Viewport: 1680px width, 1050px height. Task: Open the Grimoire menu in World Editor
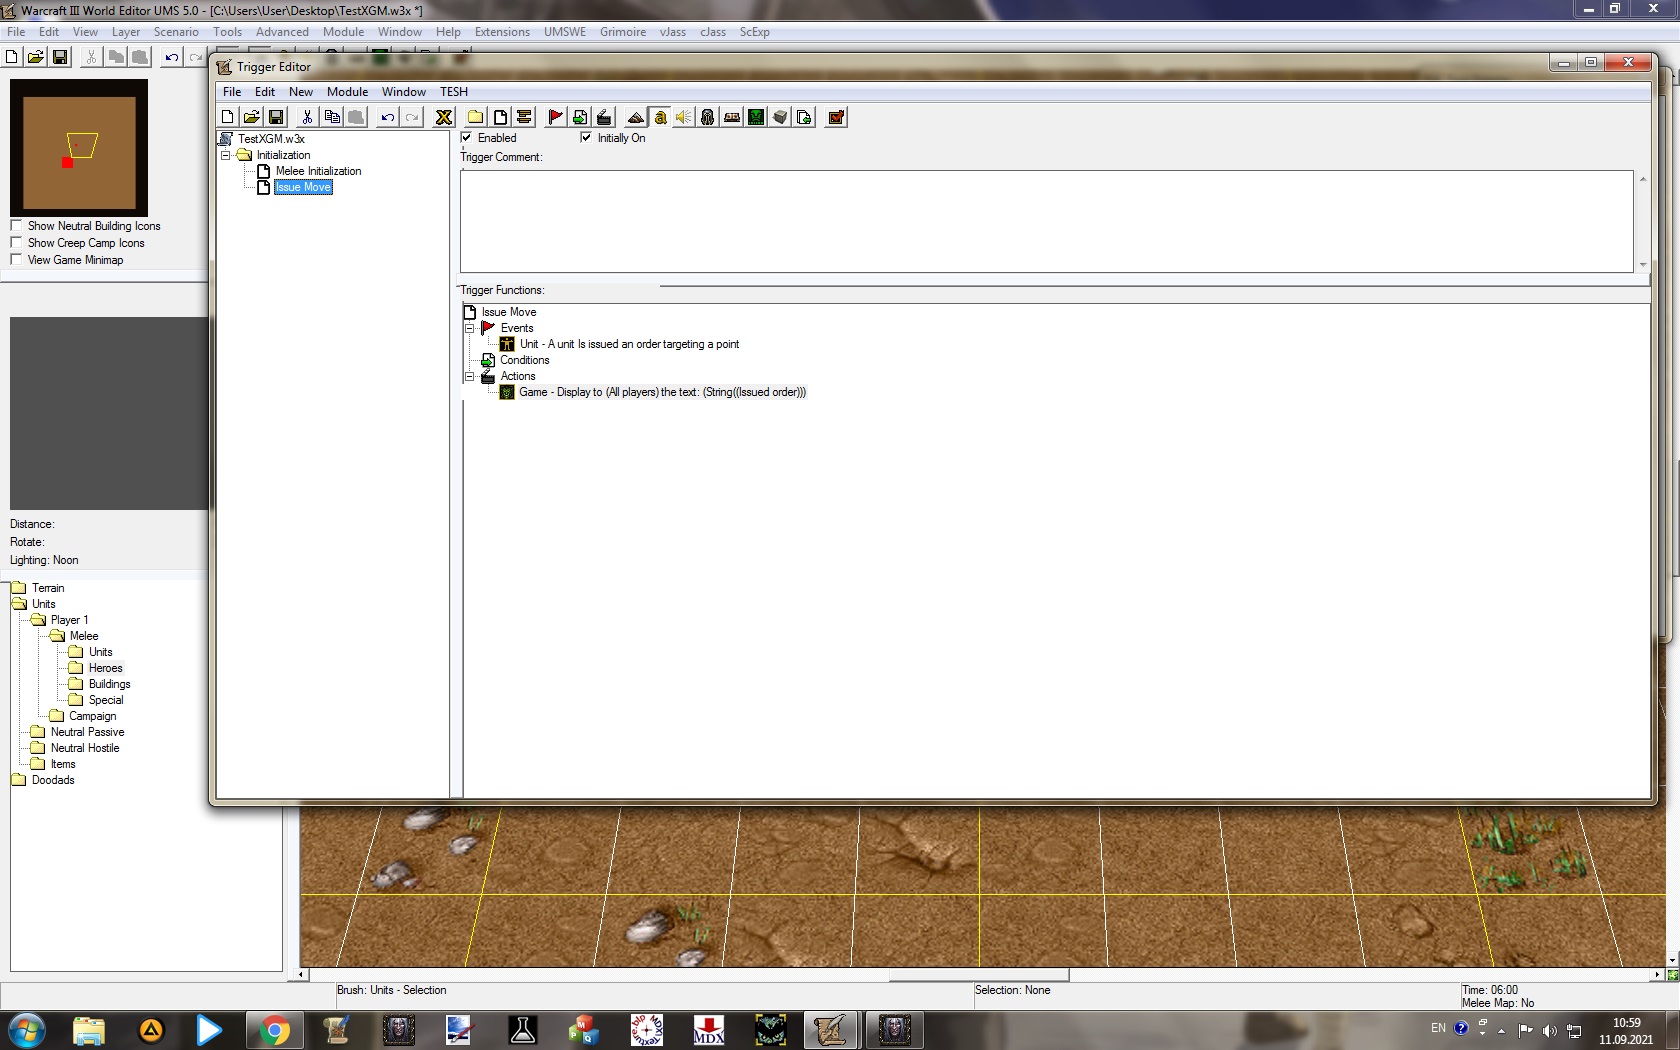pyautogui.click(x=623, y=32)
